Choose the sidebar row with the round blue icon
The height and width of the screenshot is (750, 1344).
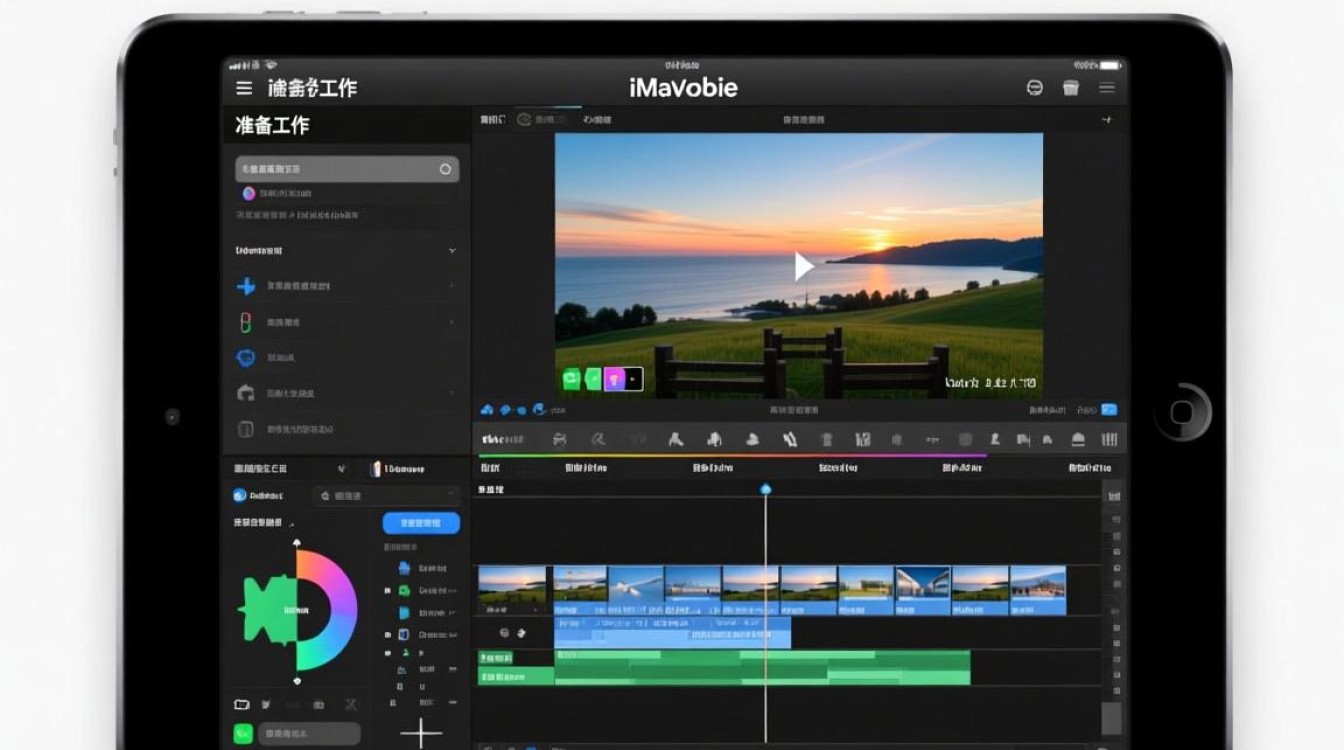[x=347, y=358]
